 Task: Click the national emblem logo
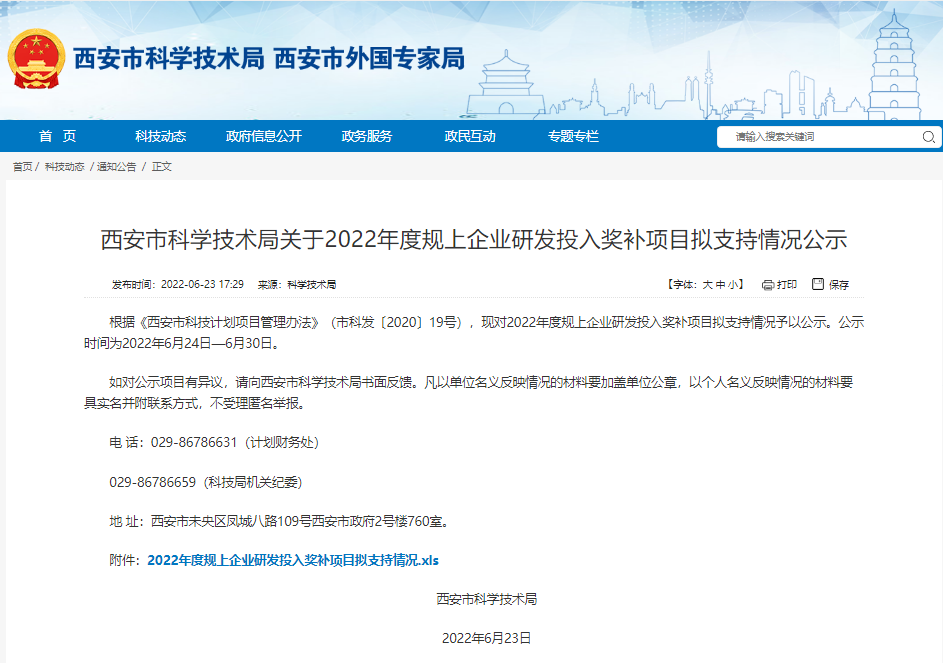(36, 55)
